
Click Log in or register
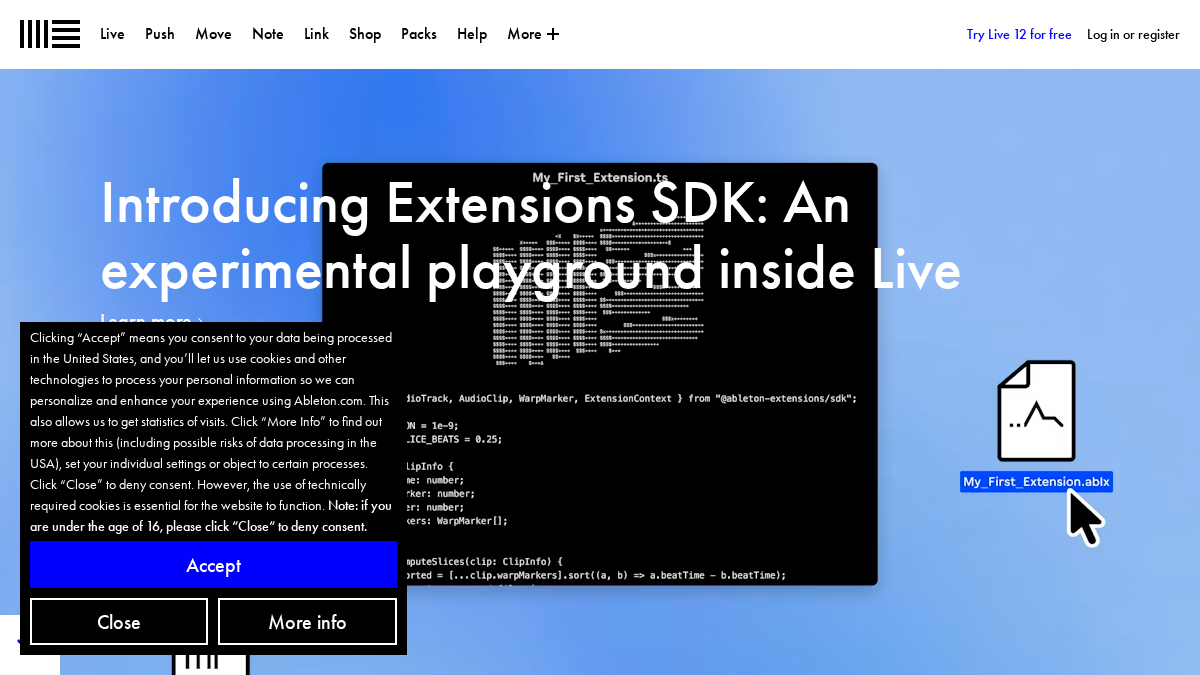click(1133, 34)
